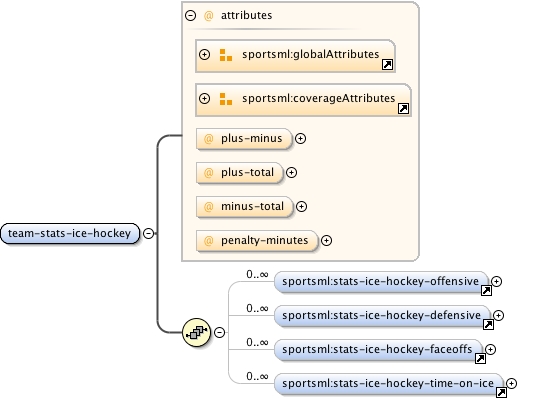Screen dimensions: 535x399
Task: Expand the plus-minus attribute
Action: click(x=300, y=139)
